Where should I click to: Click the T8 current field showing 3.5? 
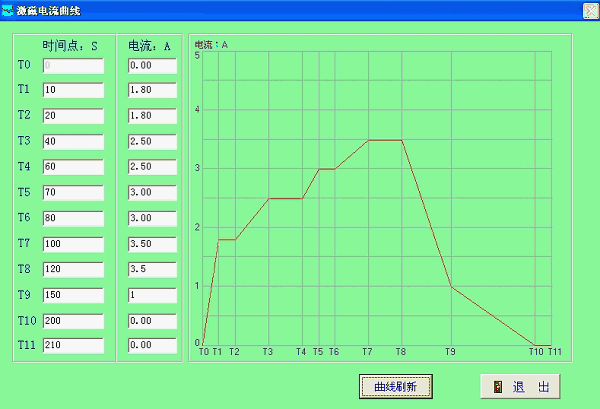(x=152, y=269)
